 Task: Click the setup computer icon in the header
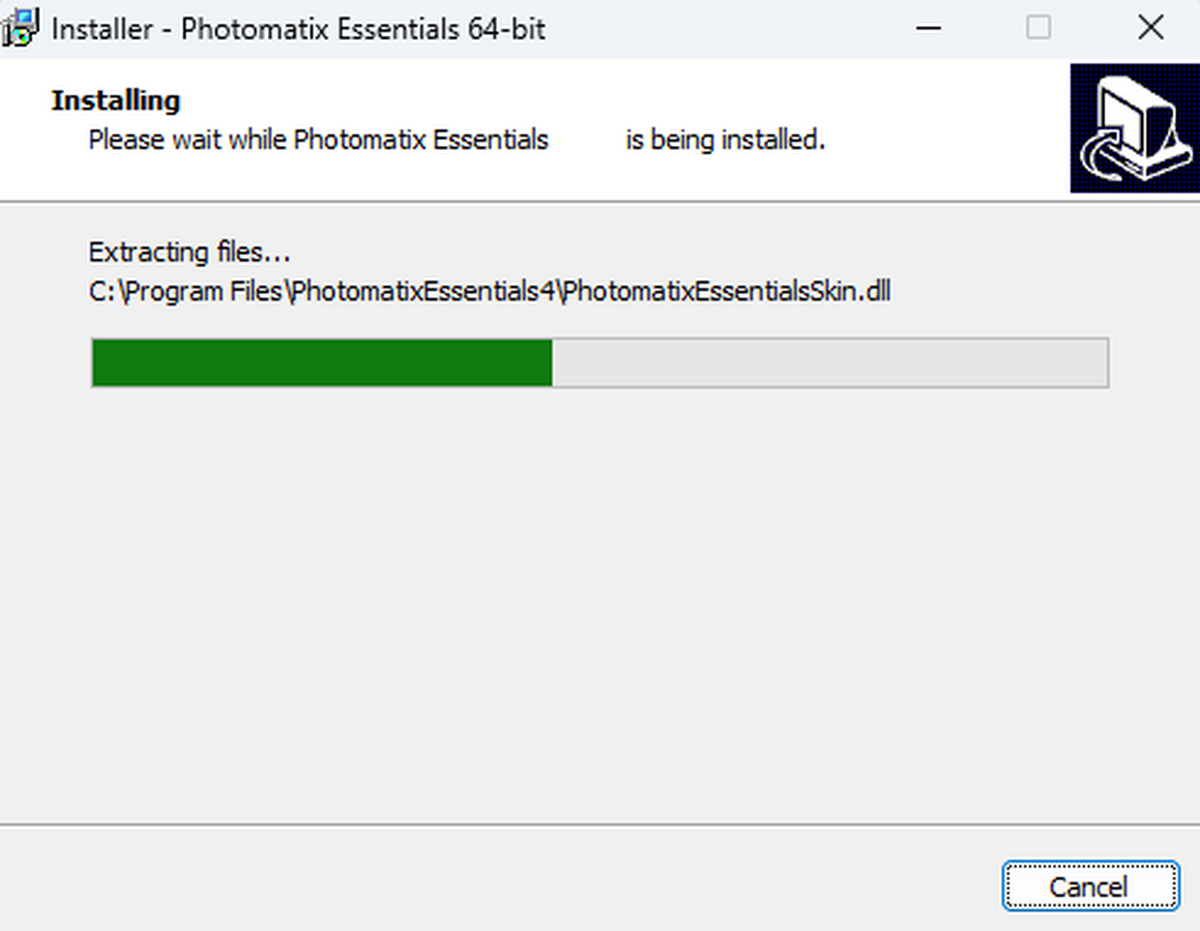coord(1134,128)
